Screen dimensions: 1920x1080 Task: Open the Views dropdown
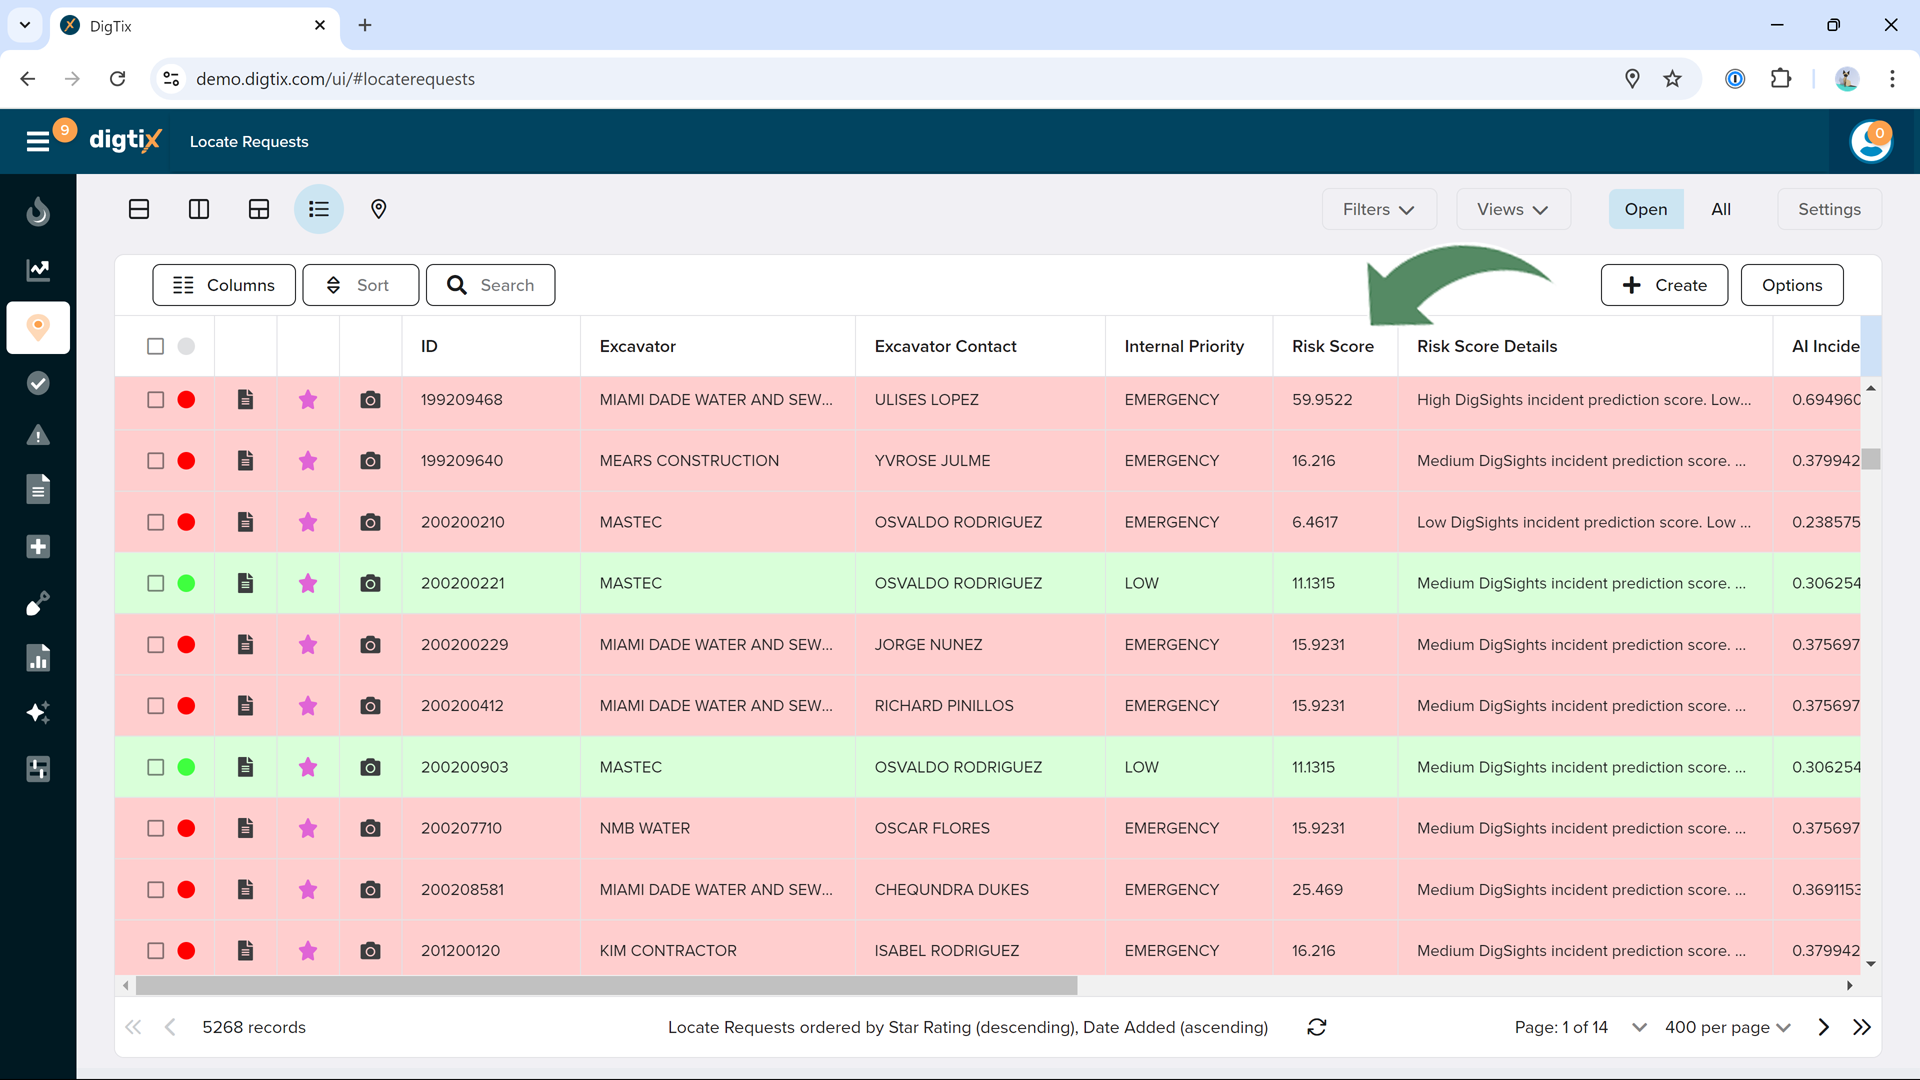click(x=1513, y=209)
